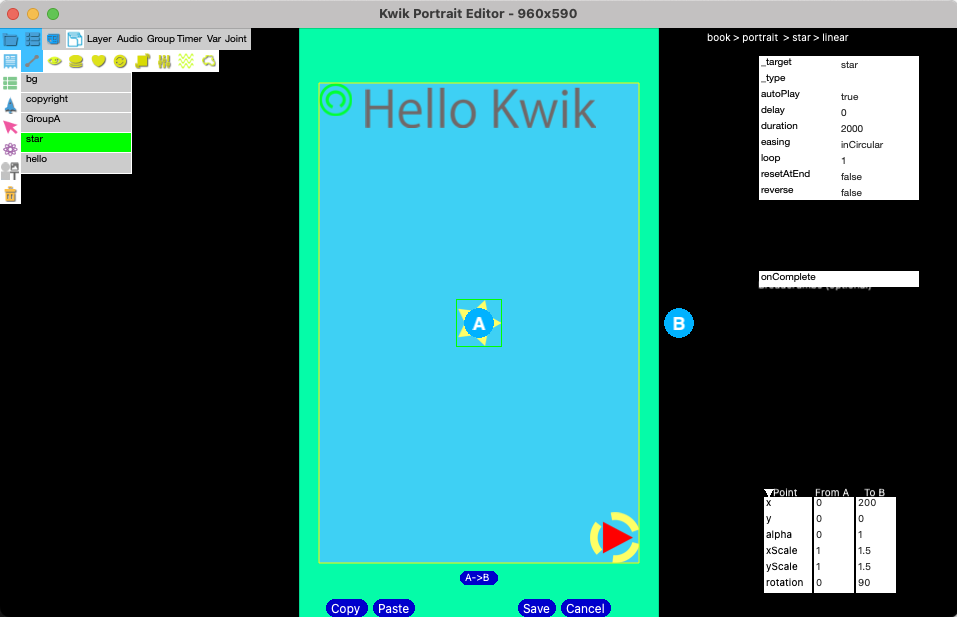Select the hello layer row
This screenshot has height=617, width=957.
[76, 162]
